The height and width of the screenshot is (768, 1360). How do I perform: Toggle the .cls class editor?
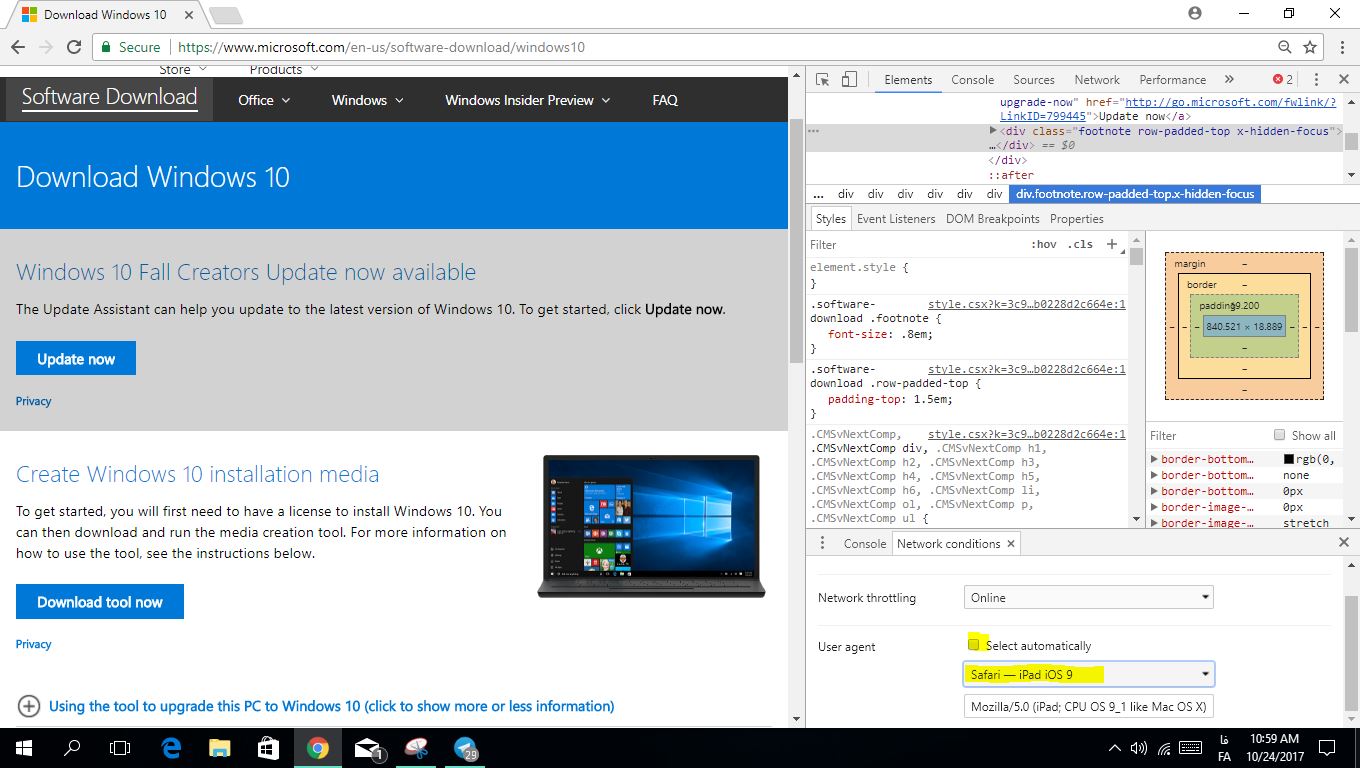click(x=1080, y=244)
